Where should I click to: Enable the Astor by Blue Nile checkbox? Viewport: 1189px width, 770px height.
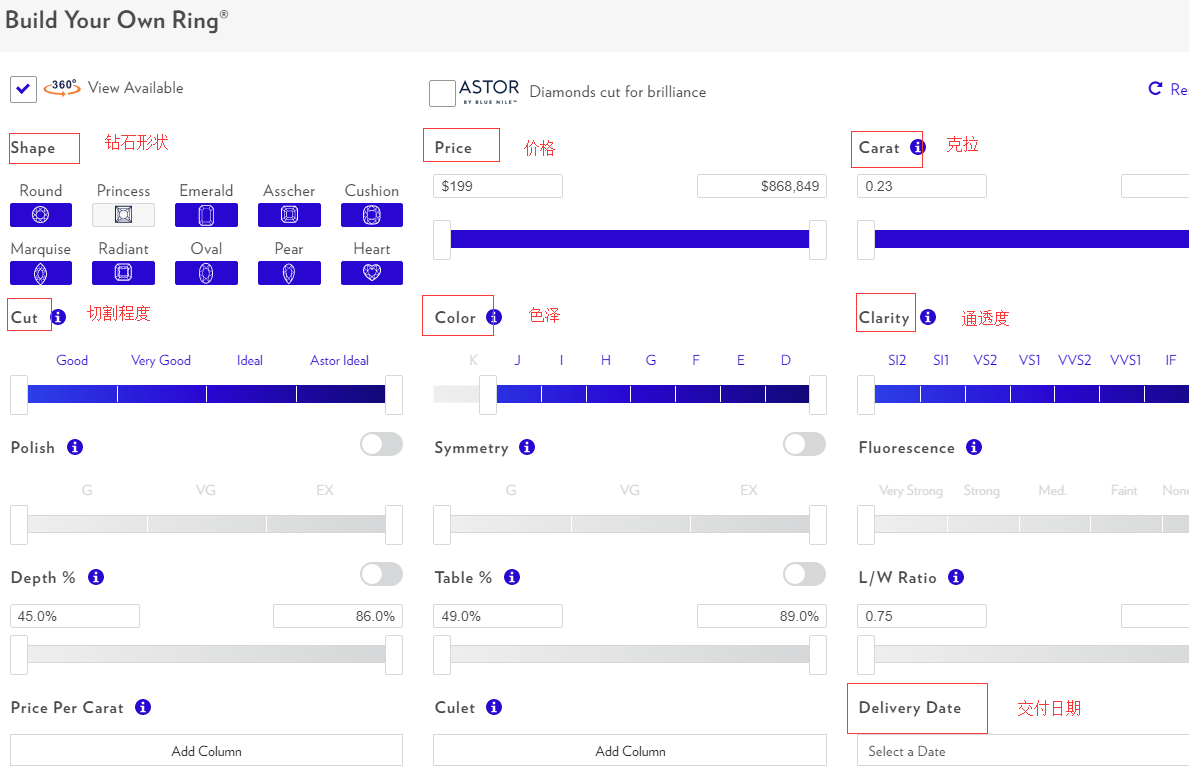click(442, 93)
